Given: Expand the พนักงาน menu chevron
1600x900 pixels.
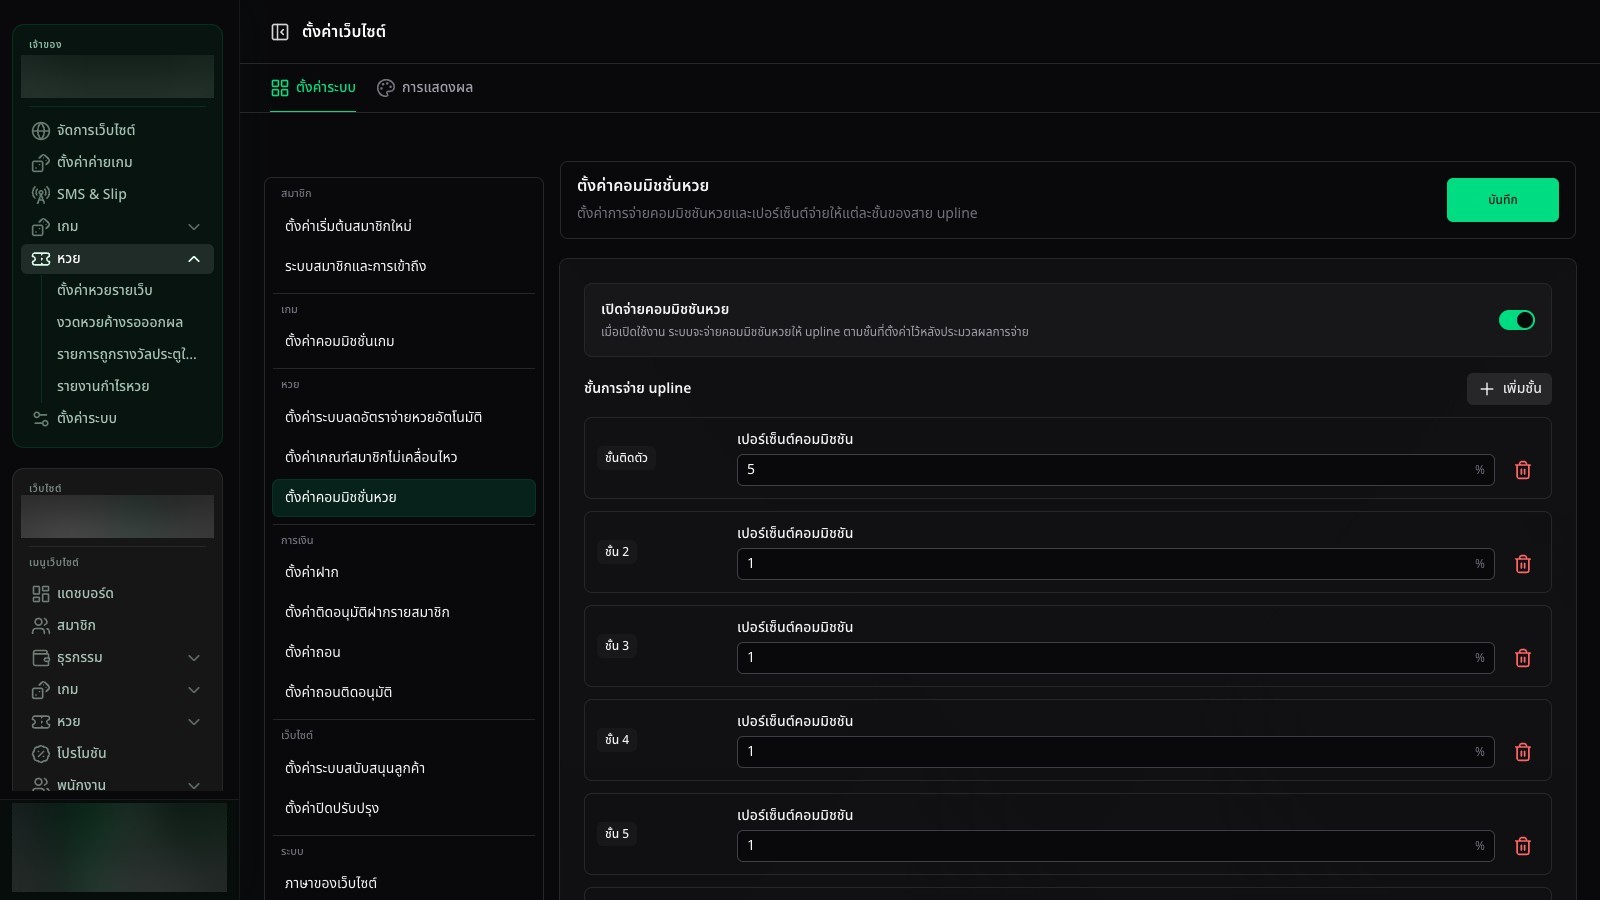Looking at the screenshot, I should [194, 785].
